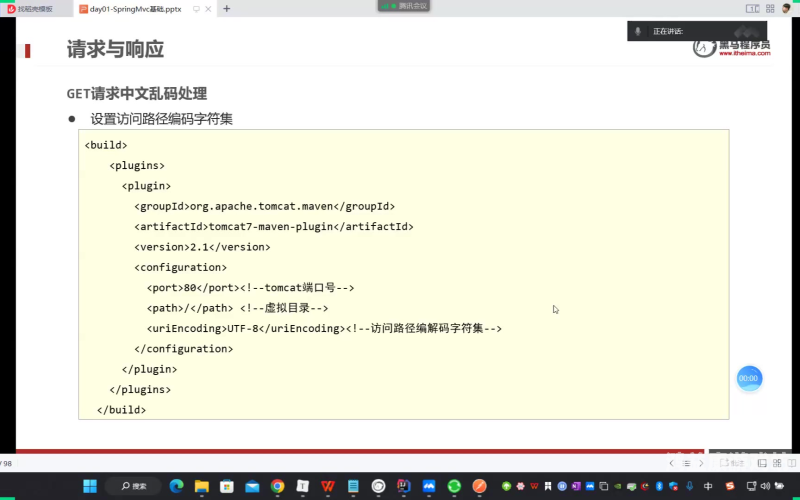Click the bullet 设置访问路径编码字符集
This screenshot has height=500, width=800.
[x=162, y=119]
